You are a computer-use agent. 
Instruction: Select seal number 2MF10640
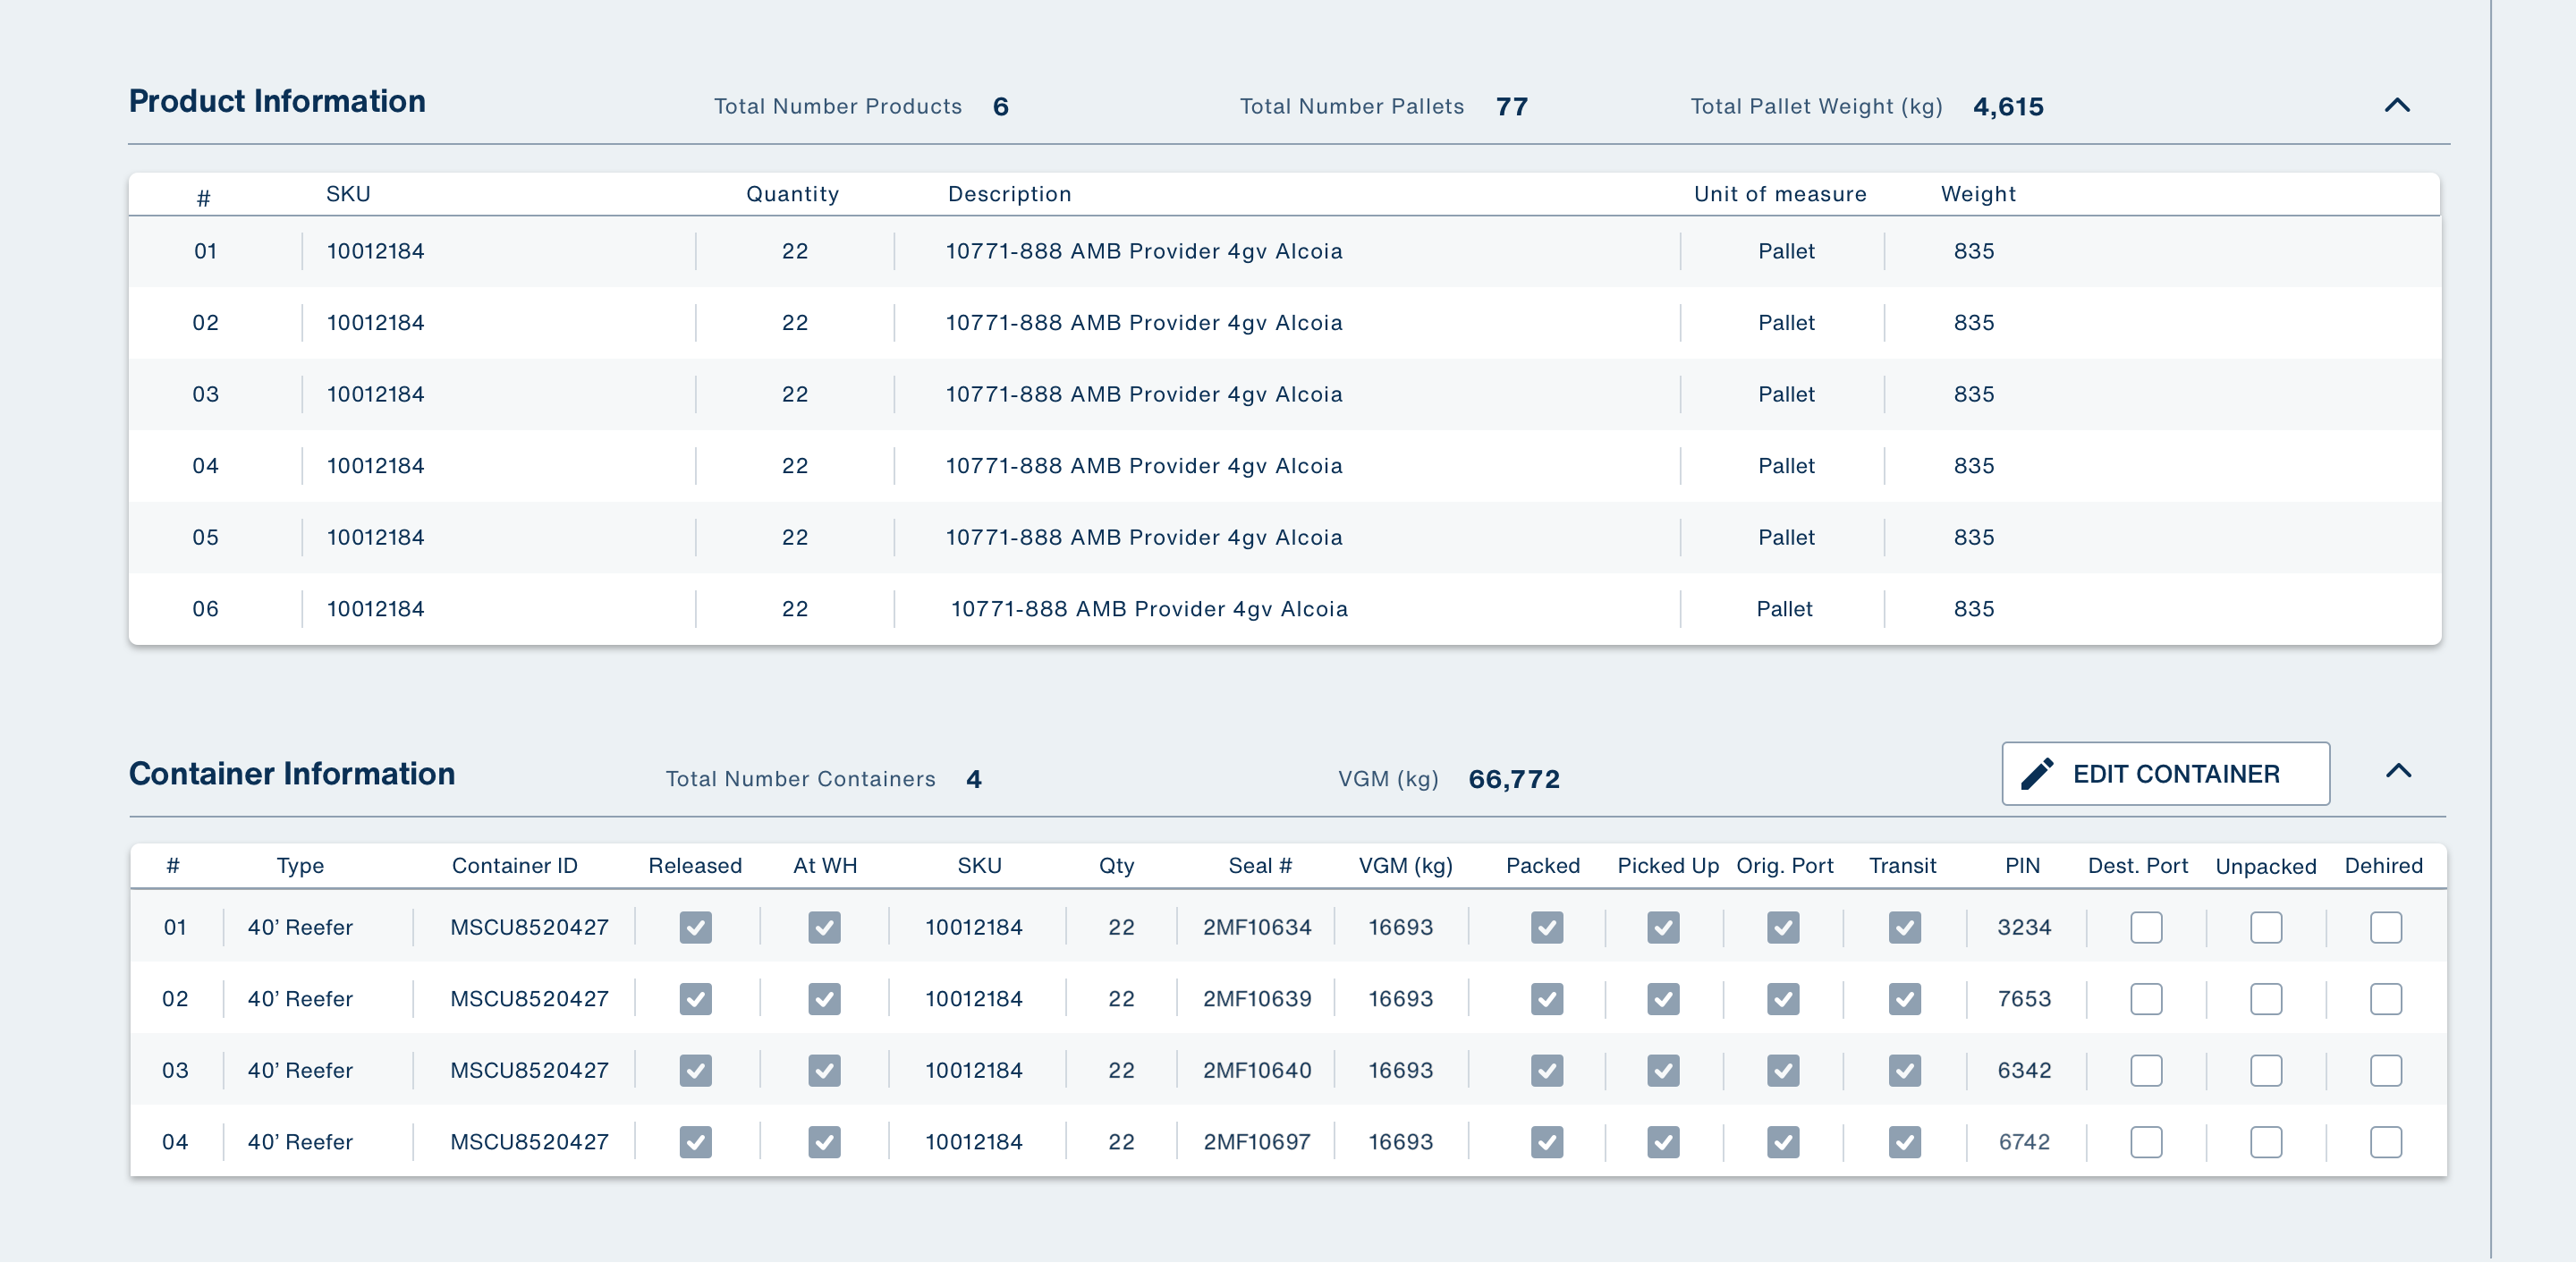(1257, 1070)
